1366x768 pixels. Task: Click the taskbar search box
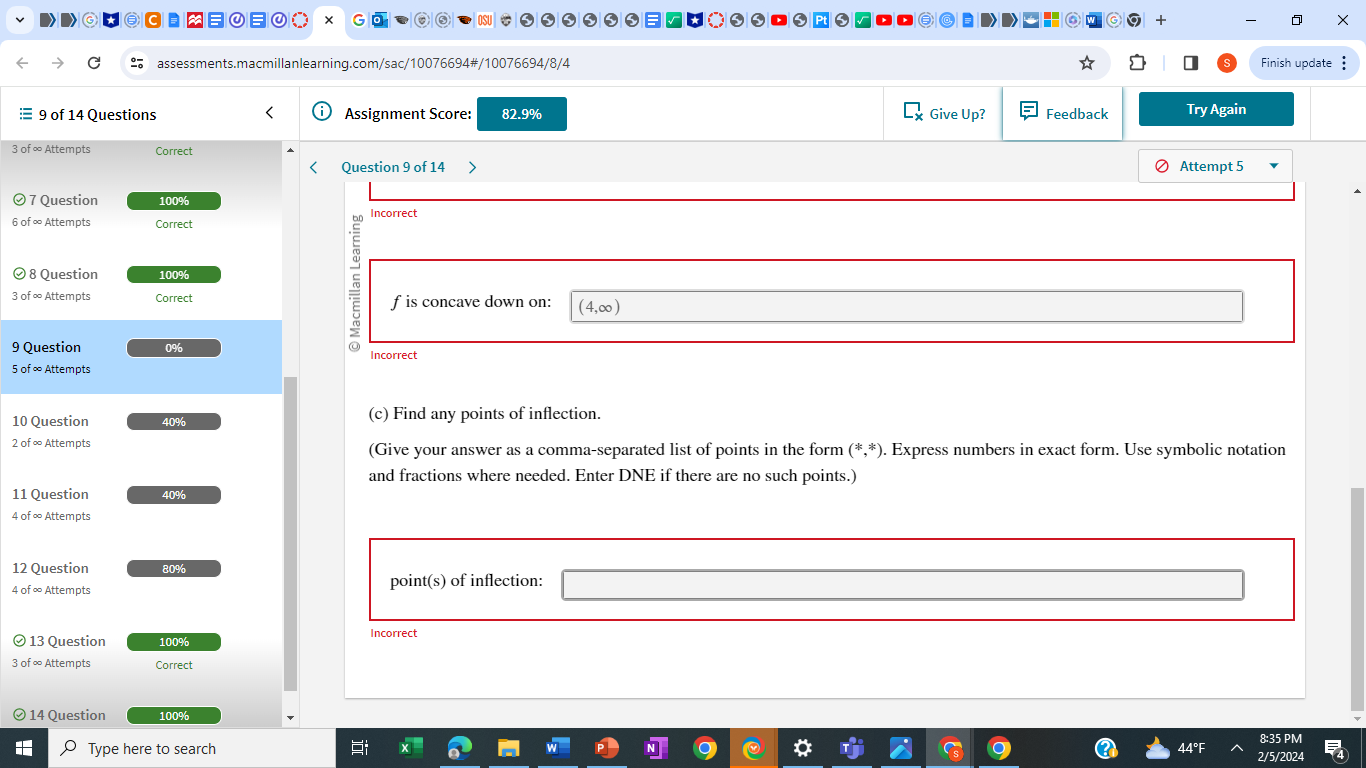191,748
